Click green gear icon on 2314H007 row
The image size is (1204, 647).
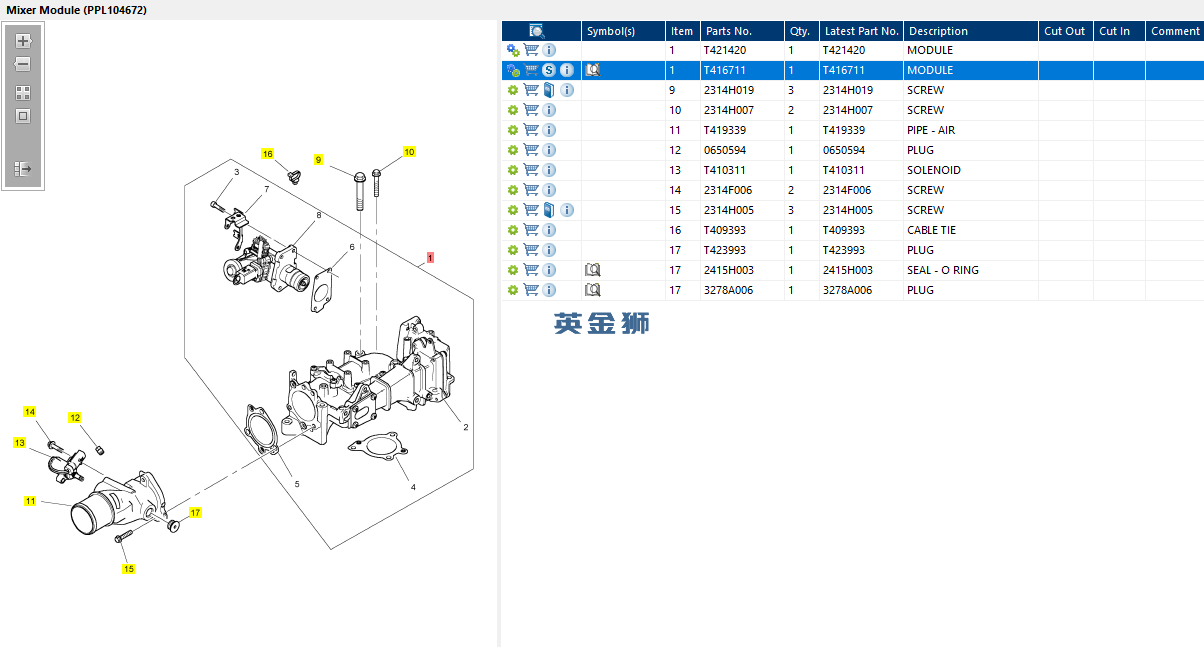pos(513,110)
